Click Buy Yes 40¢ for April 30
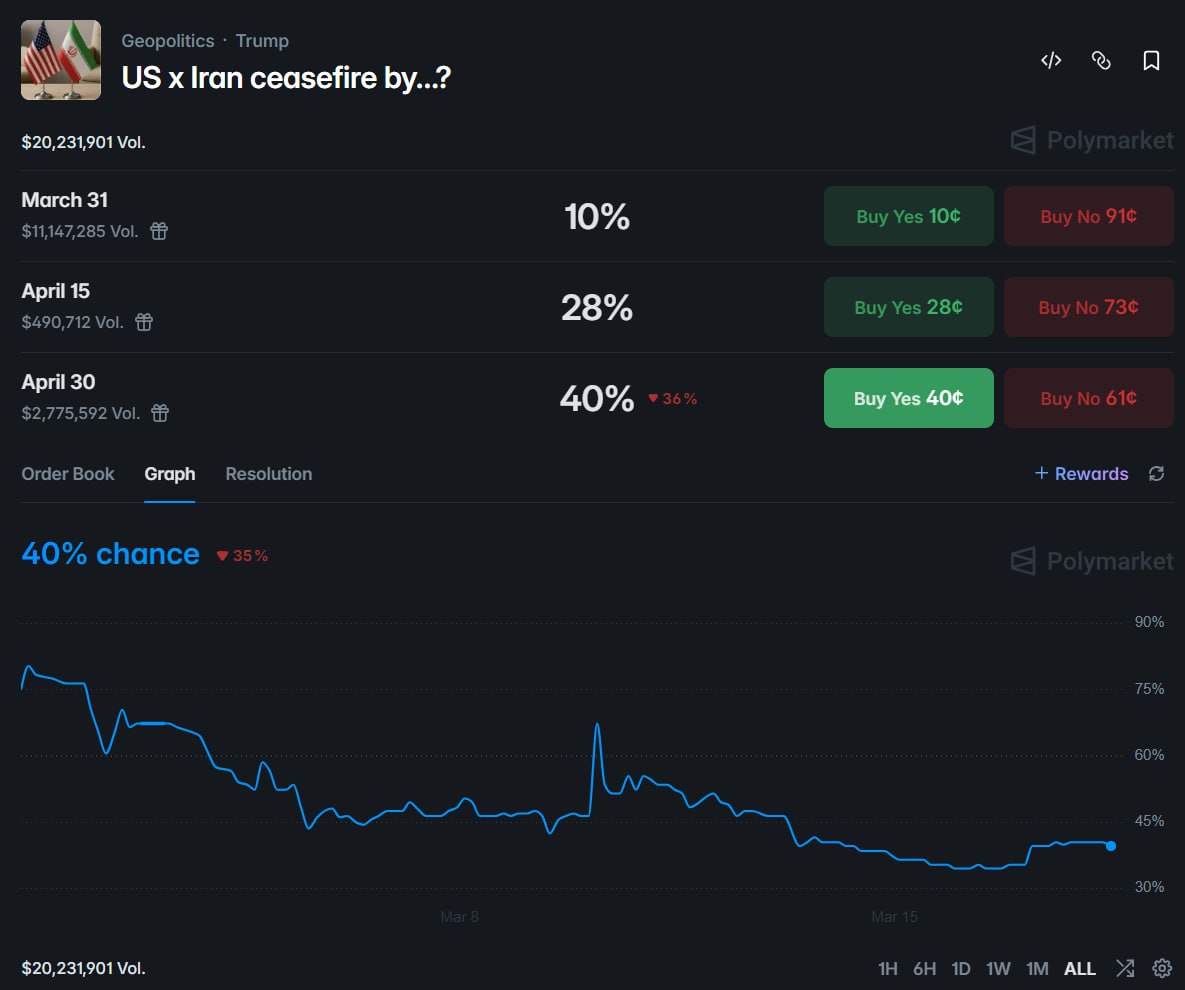1185x990 pixels. point(908,397)
